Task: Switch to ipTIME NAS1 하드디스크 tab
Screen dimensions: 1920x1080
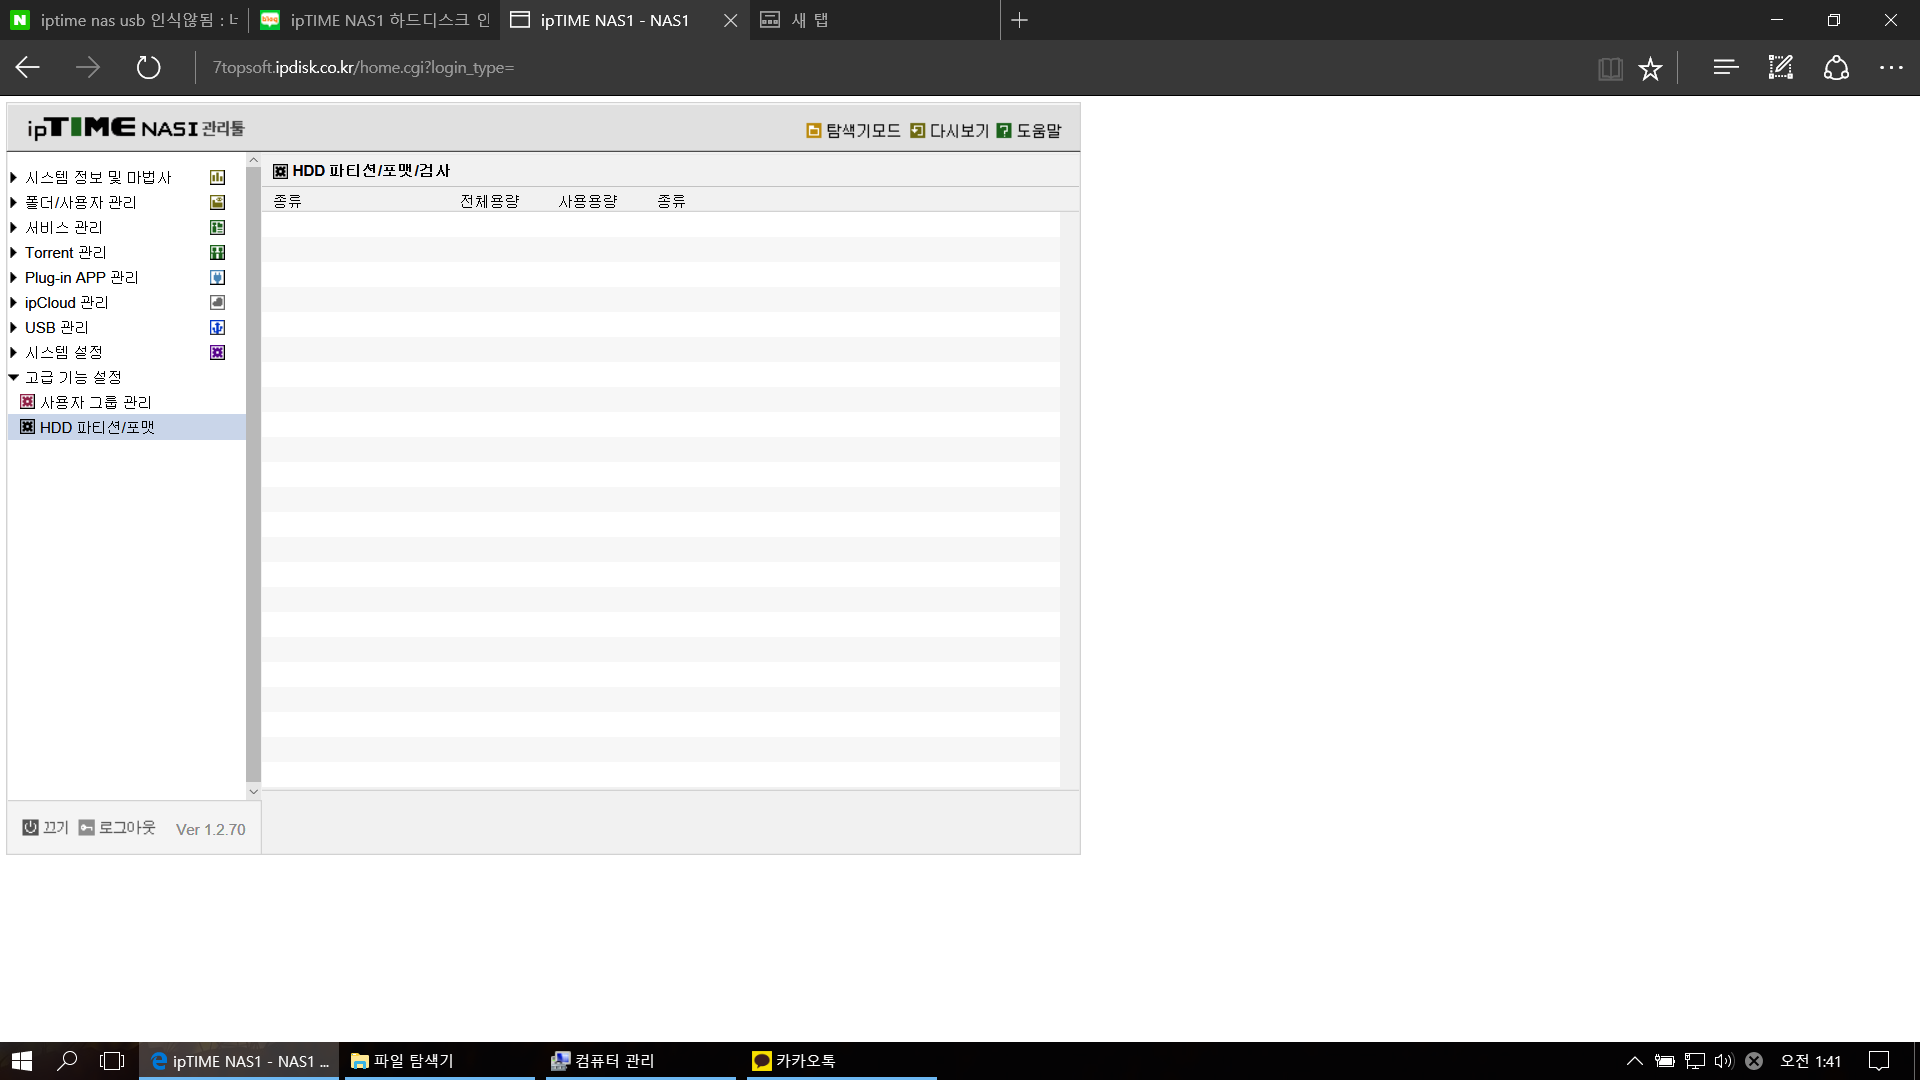Action: pos(374,20)
